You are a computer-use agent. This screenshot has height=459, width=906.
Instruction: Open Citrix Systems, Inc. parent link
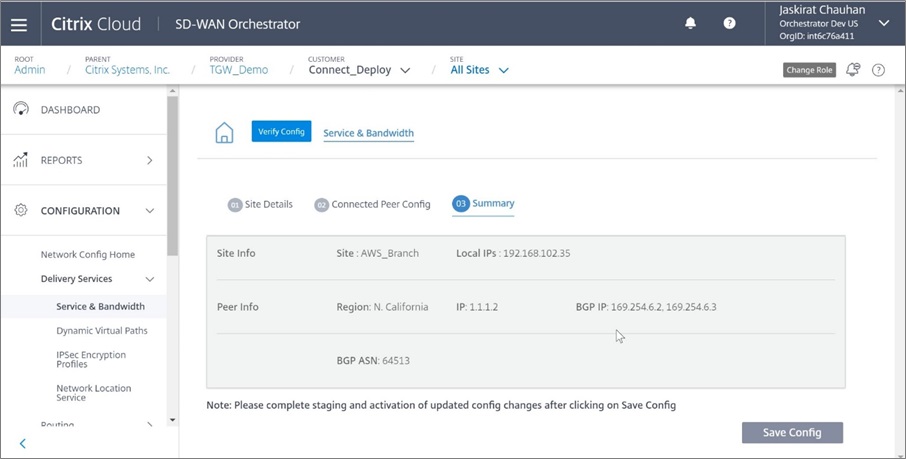point(127,70)
